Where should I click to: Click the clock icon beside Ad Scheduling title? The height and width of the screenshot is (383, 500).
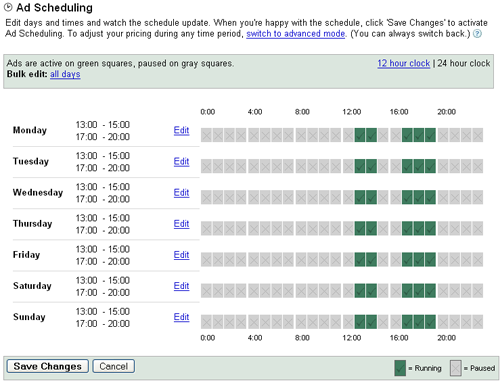tap(8, 7)
